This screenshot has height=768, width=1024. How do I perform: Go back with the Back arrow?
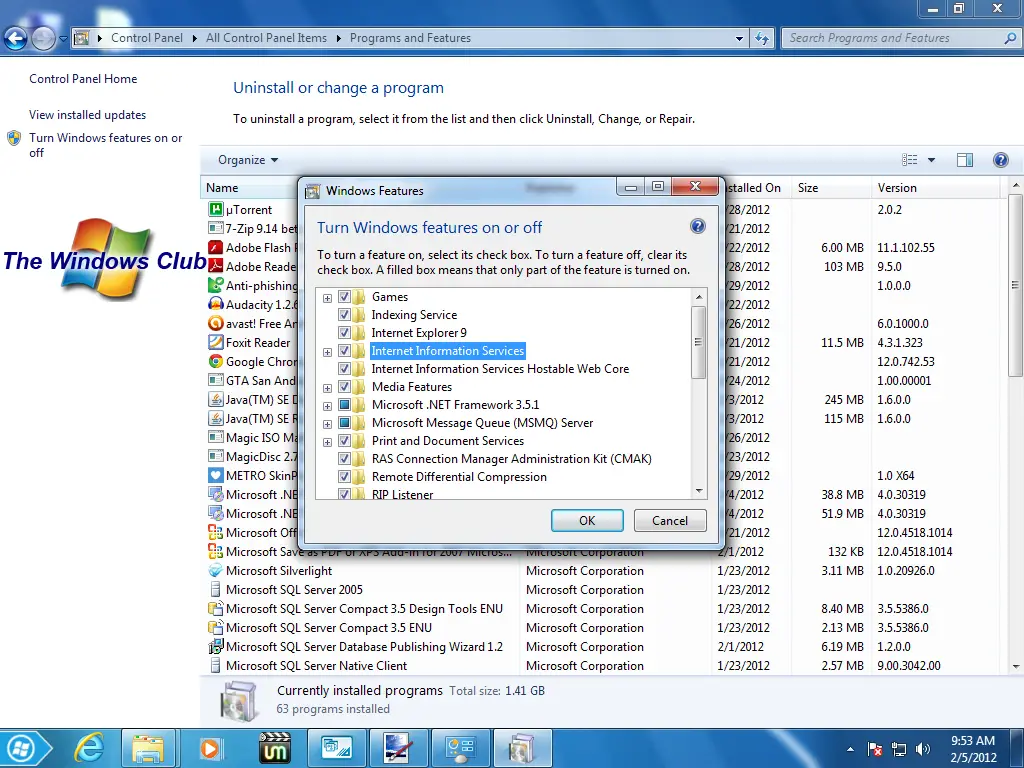pyautogui.click(x=16, y=39)
